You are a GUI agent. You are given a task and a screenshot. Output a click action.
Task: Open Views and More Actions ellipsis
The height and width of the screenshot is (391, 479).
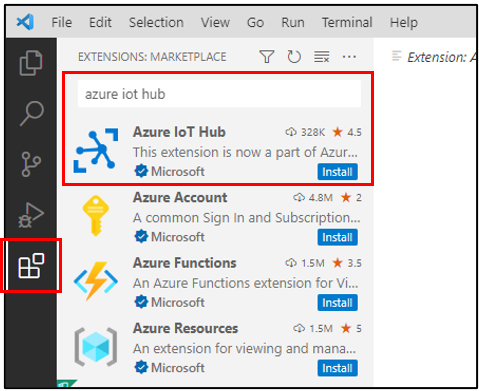coord(349,57)
